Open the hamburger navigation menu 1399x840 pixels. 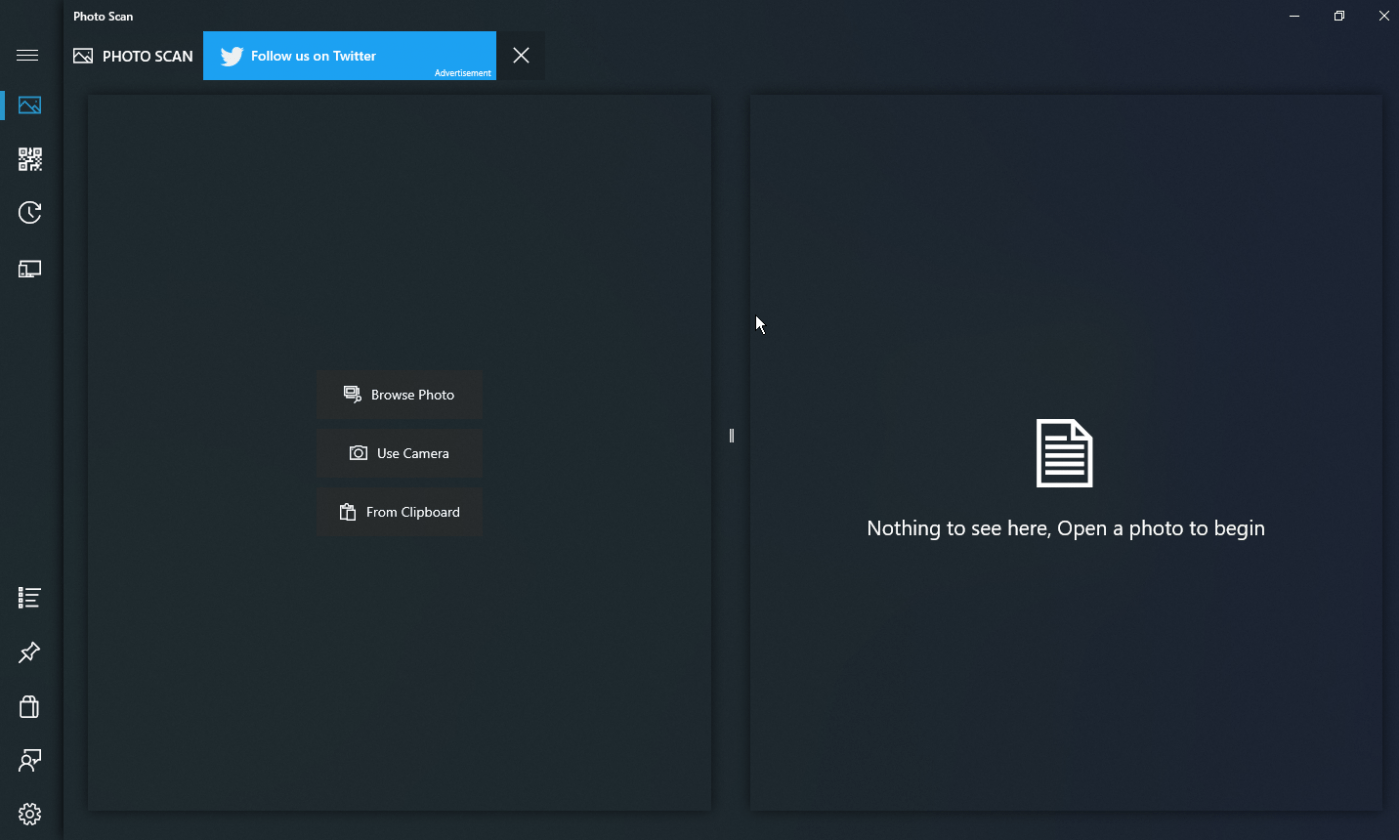tap(27, 55)
